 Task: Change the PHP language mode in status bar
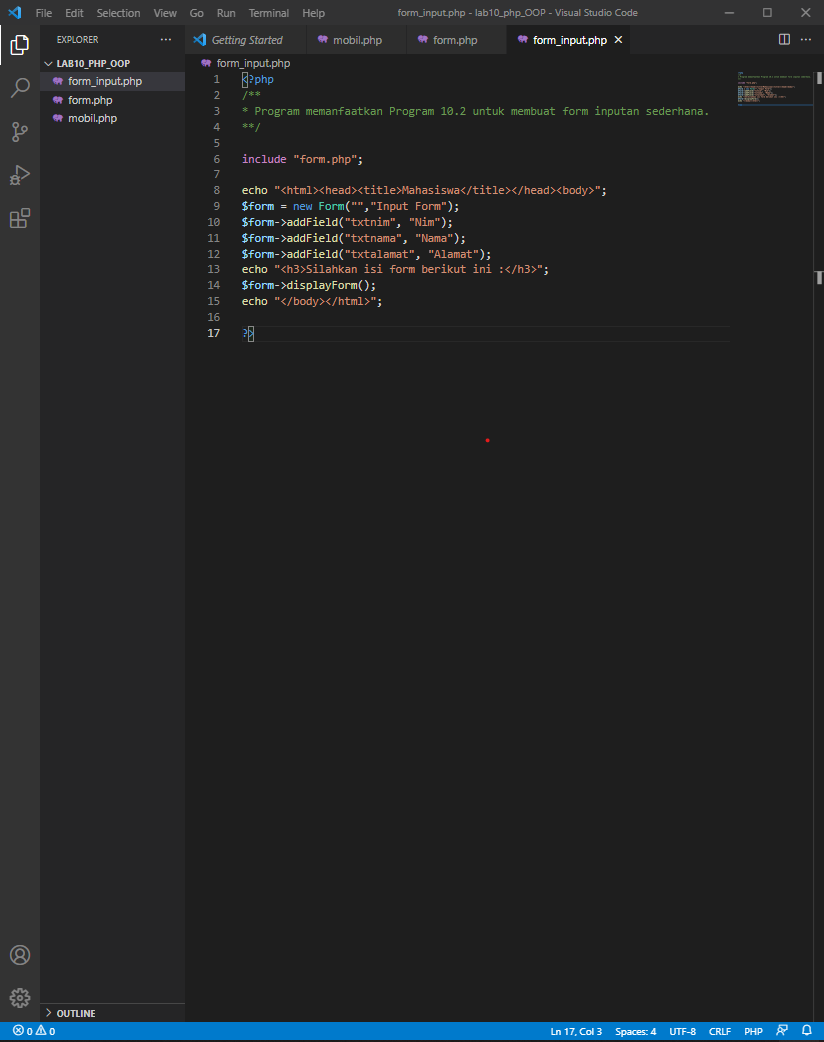[x=753, y=1030]
